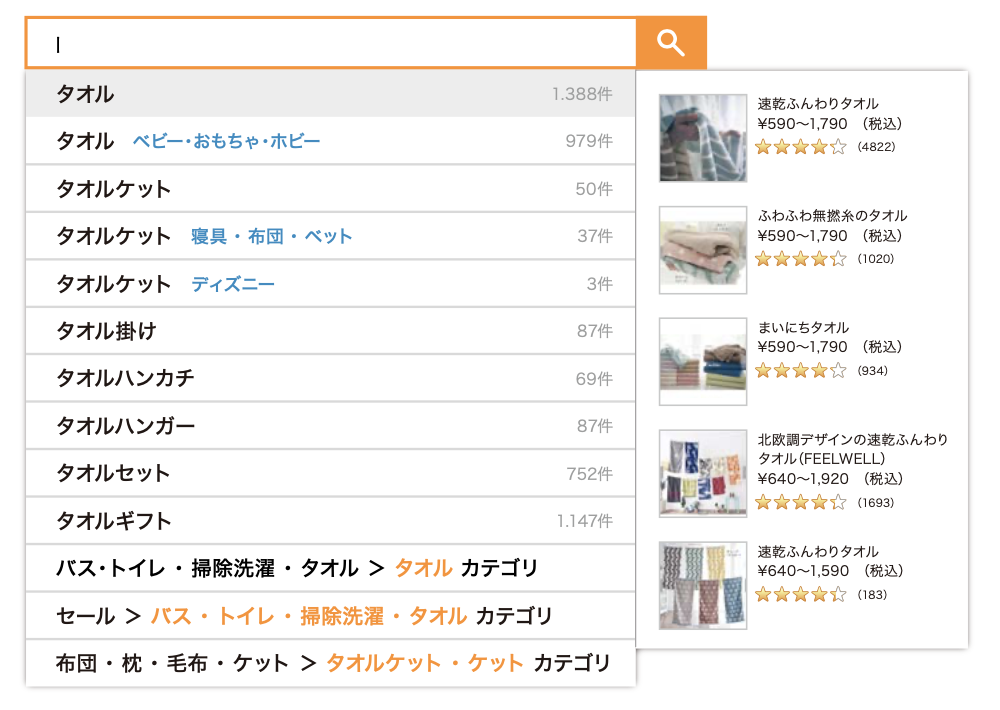Viewport: 1000px width, 710px height.
Task: Choose the タオルハンガー suggestion
Action: click(x=330, y=425)
